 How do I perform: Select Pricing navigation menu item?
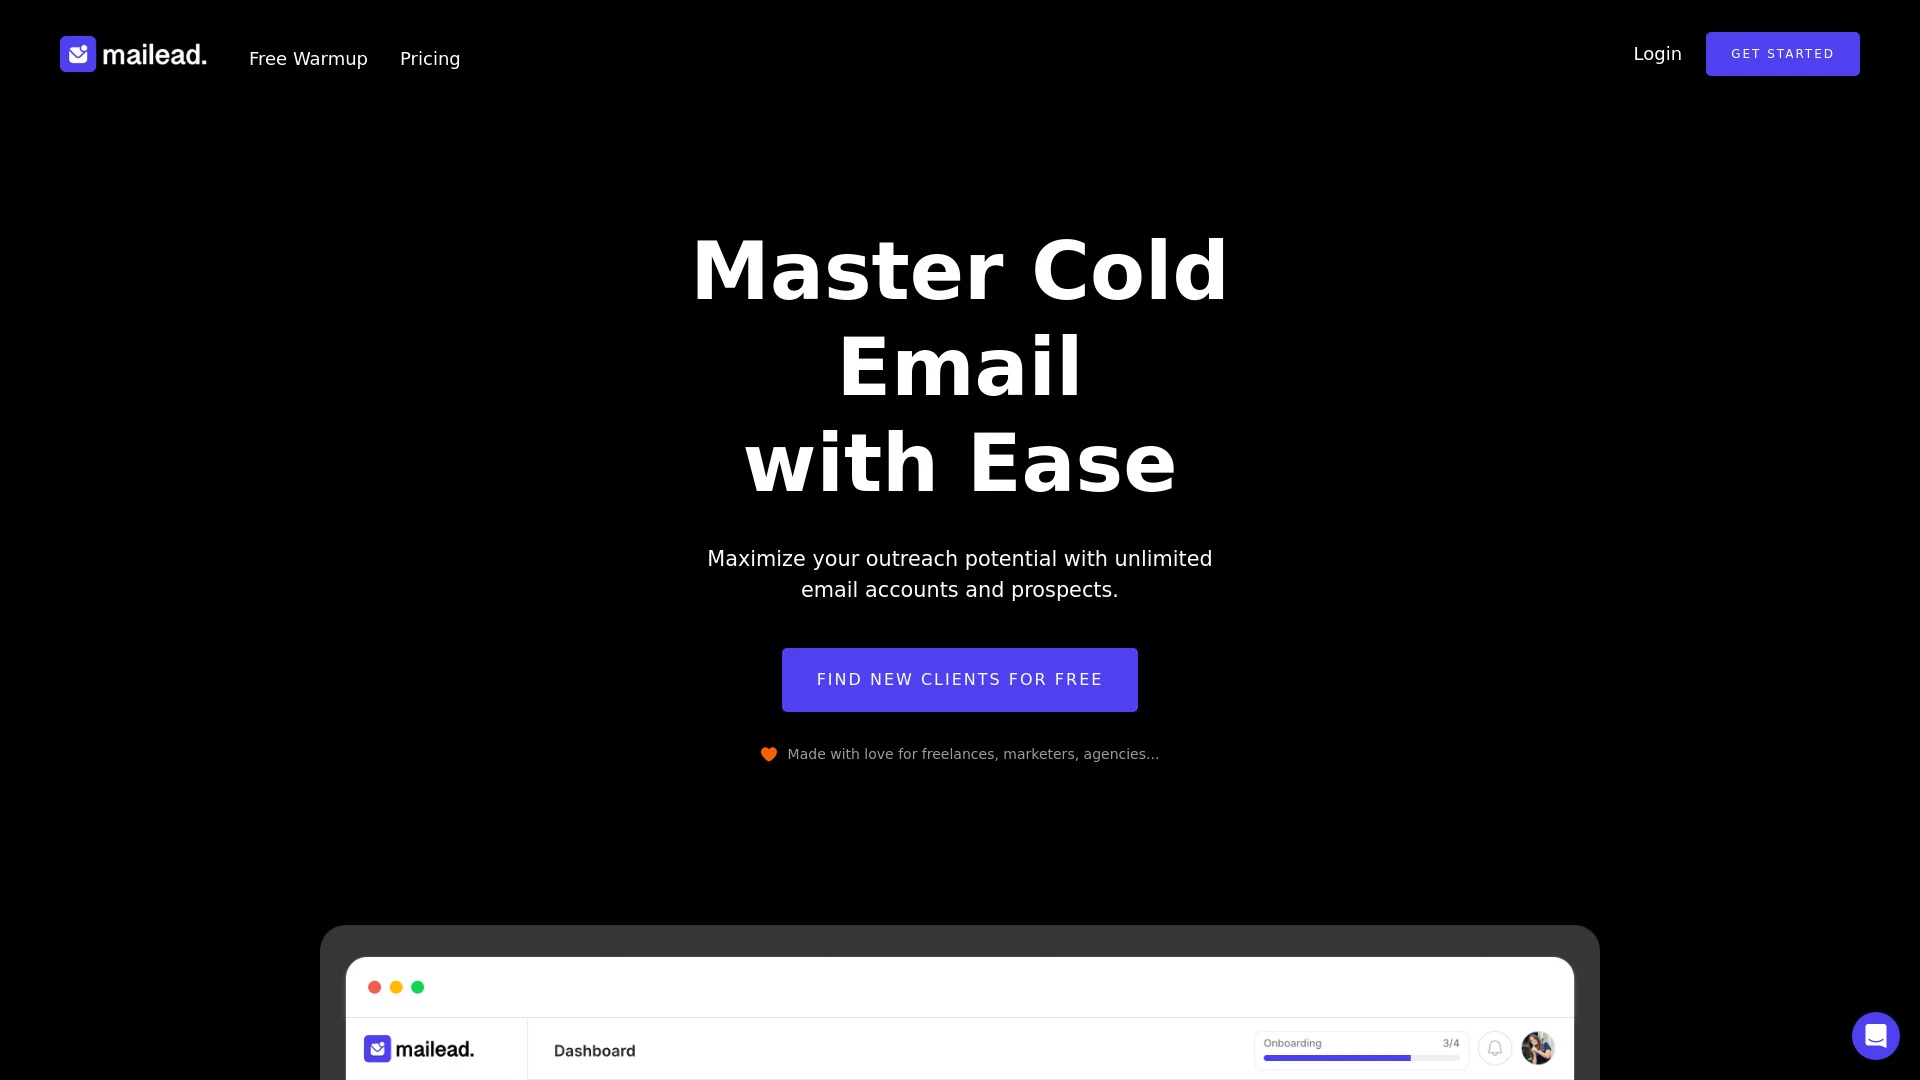(x=430, y=58)
